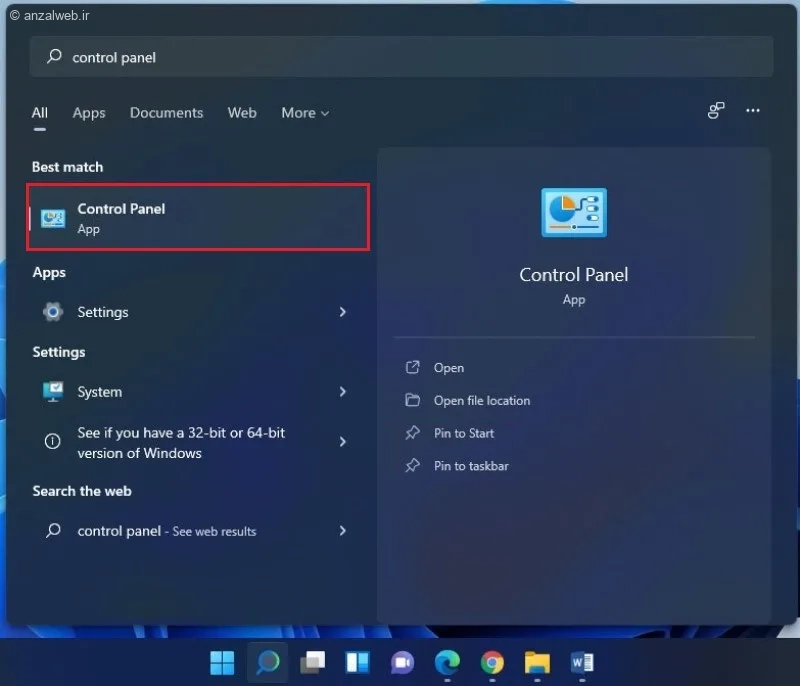Image resolution: width=800 pixels, height=686 pixels.
Task: Switch to the Apps filter tab
Action: 89,113
